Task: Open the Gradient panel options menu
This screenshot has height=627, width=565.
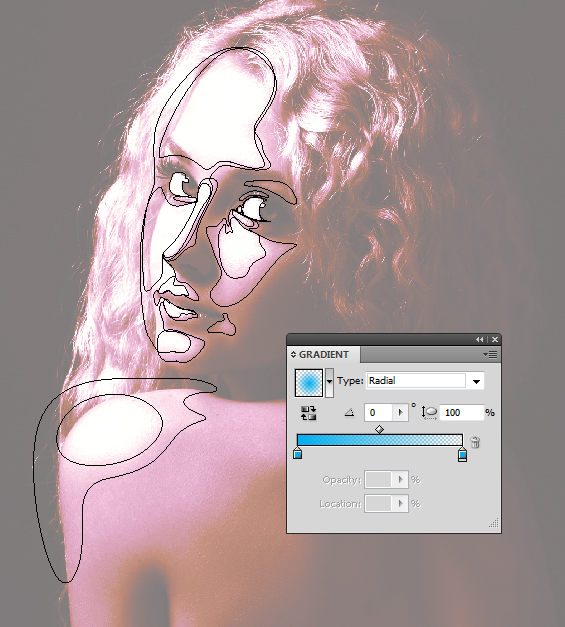Action: point(490,355)
